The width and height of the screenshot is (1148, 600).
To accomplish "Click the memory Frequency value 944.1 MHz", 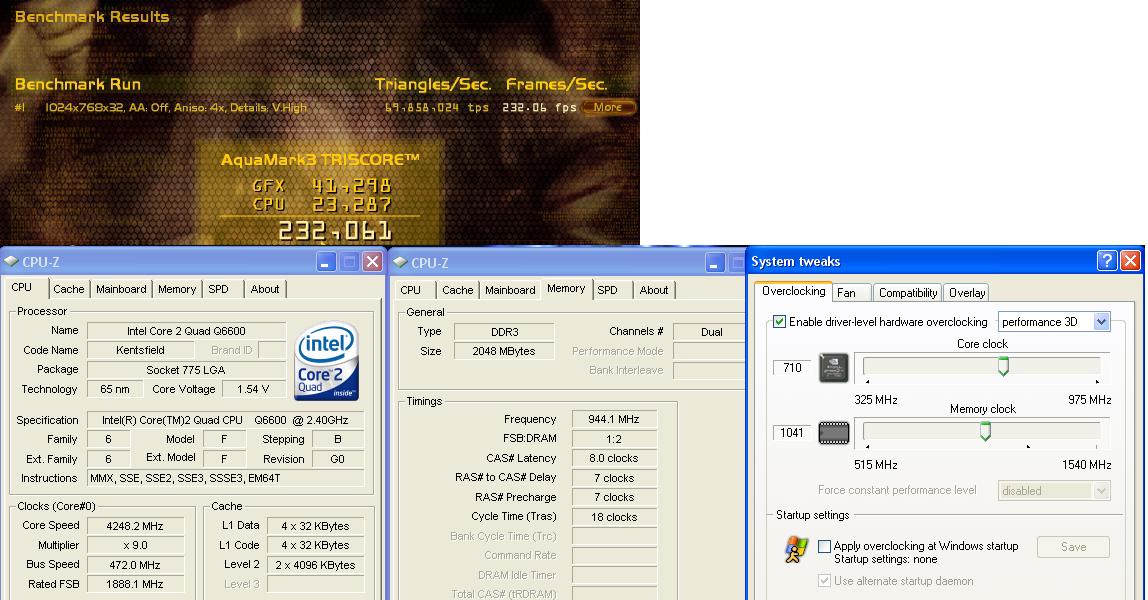I will (614, 419).
